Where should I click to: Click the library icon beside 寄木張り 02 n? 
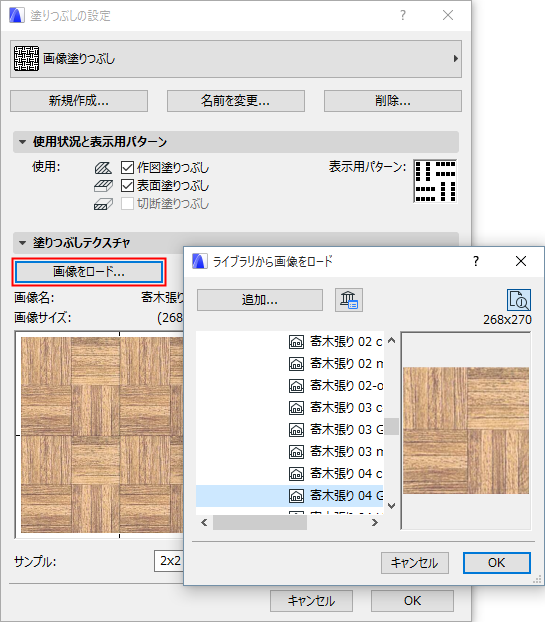(x=296, y=364)
